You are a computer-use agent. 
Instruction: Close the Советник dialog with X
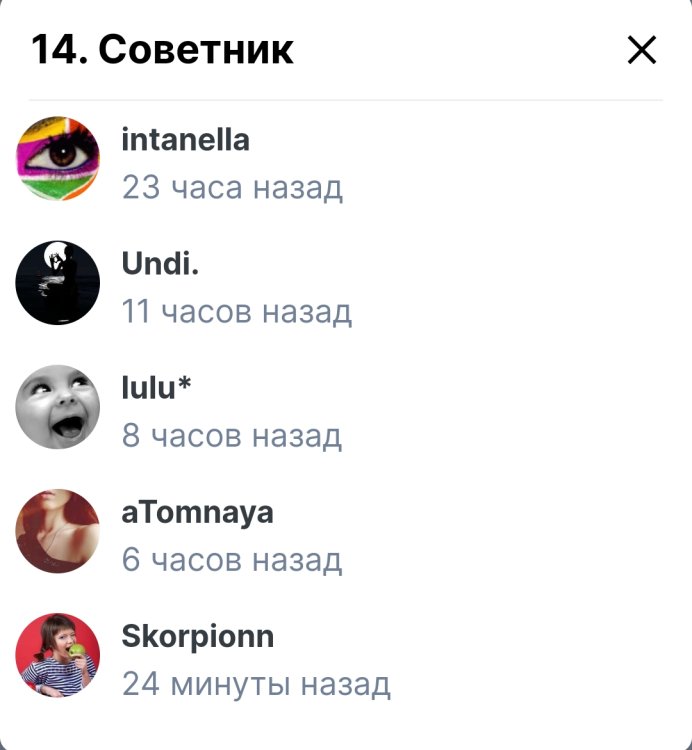pos(642,50)
